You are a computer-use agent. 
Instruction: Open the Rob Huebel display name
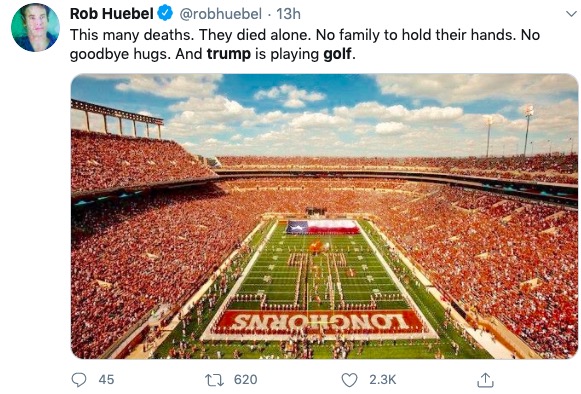pyautogui.click(x=112, y=14)
